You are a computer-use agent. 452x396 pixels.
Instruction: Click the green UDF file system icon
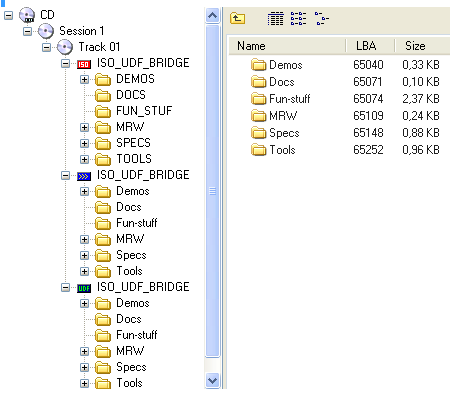point(84,288)
